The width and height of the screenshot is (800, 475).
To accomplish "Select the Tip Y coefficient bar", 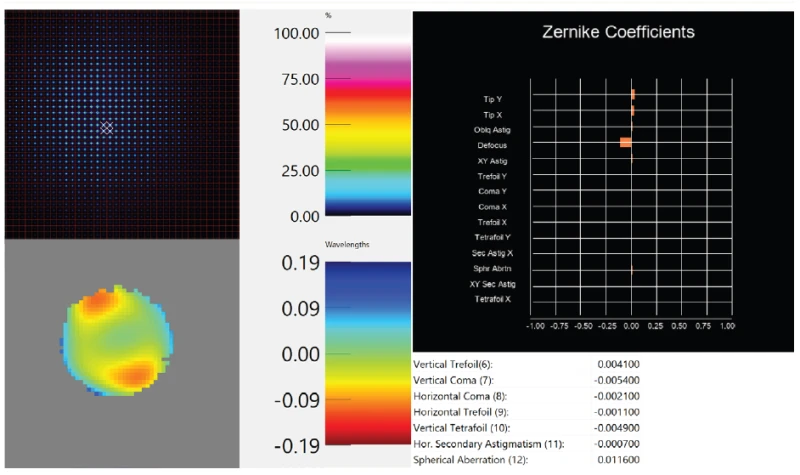I will point(633,95).
